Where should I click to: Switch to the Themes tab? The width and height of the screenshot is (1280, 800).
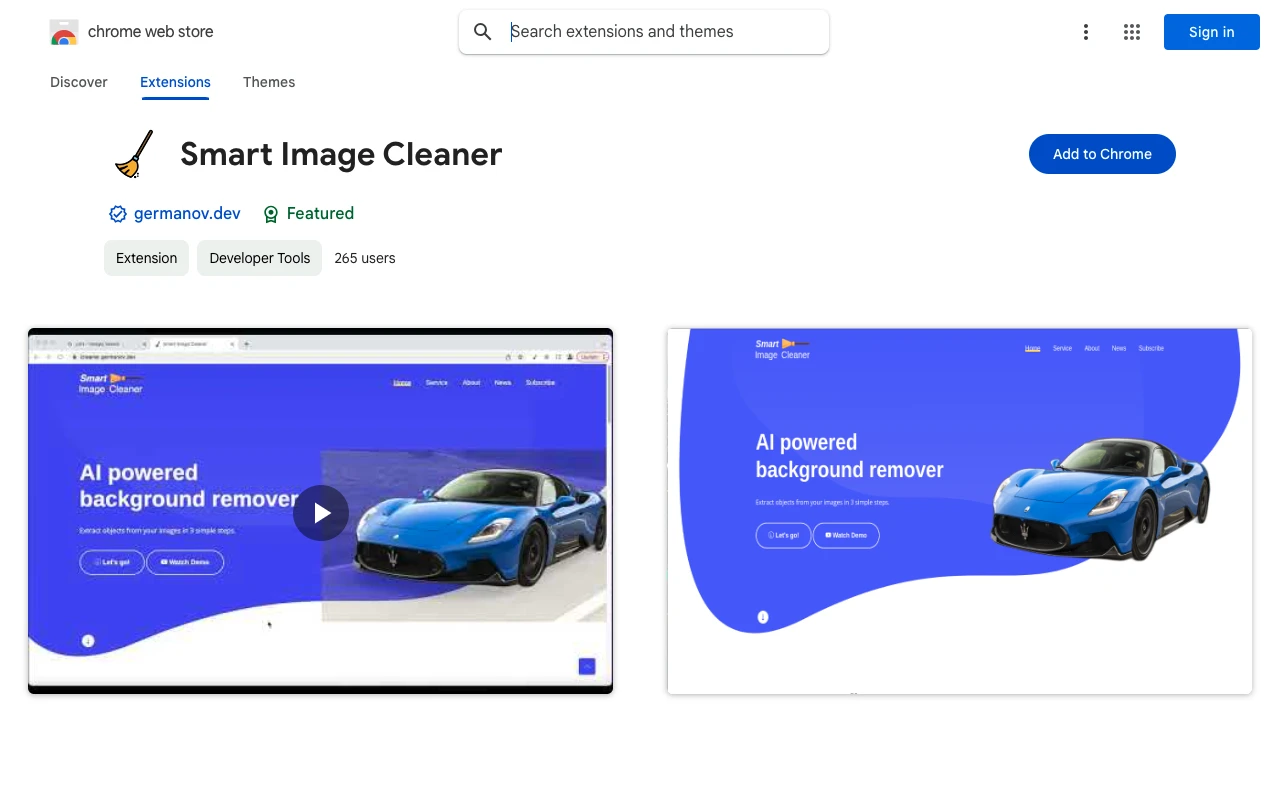coord(269,82)
